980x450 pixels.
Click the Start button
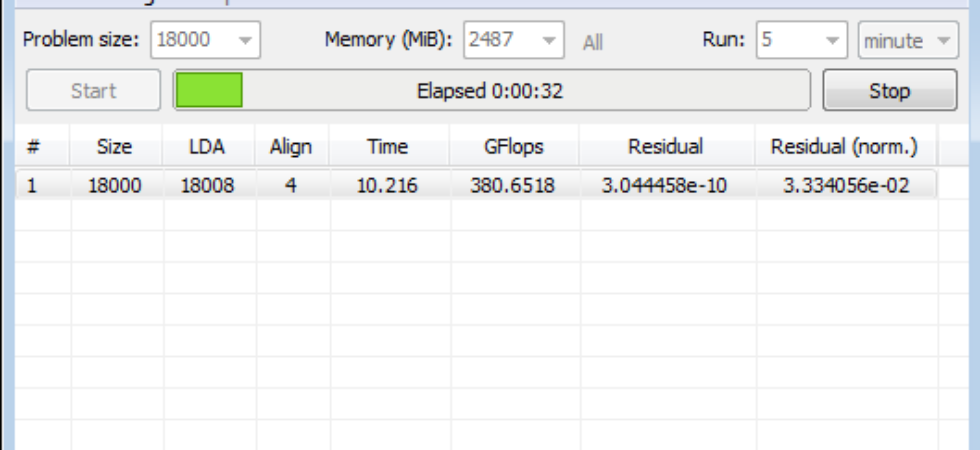point(94,91)
